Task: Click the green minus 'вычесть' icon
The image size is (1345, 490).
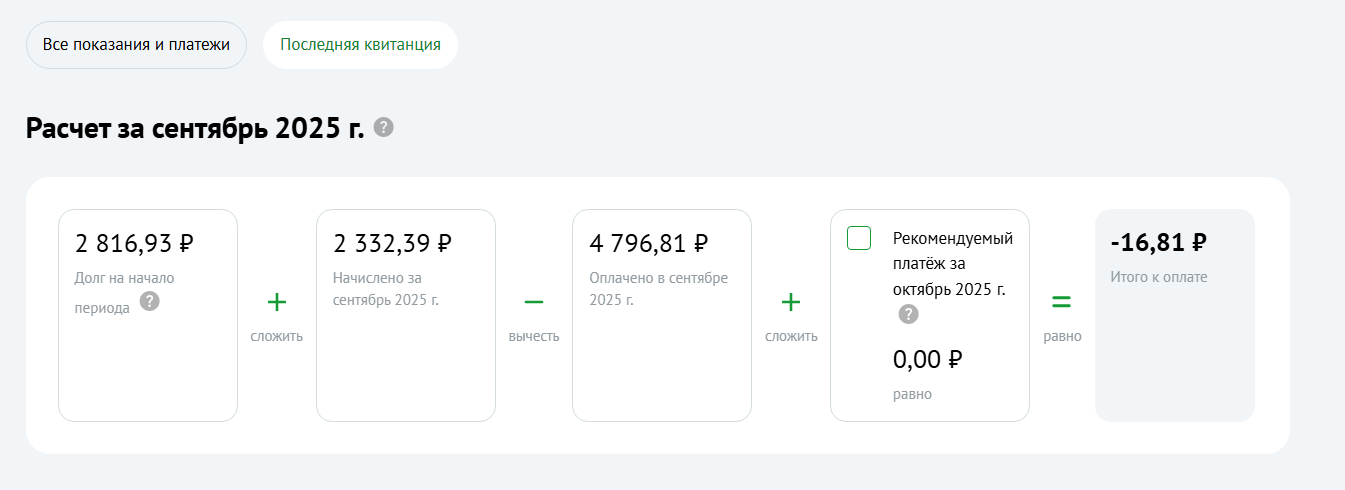Action: (534, 302)
